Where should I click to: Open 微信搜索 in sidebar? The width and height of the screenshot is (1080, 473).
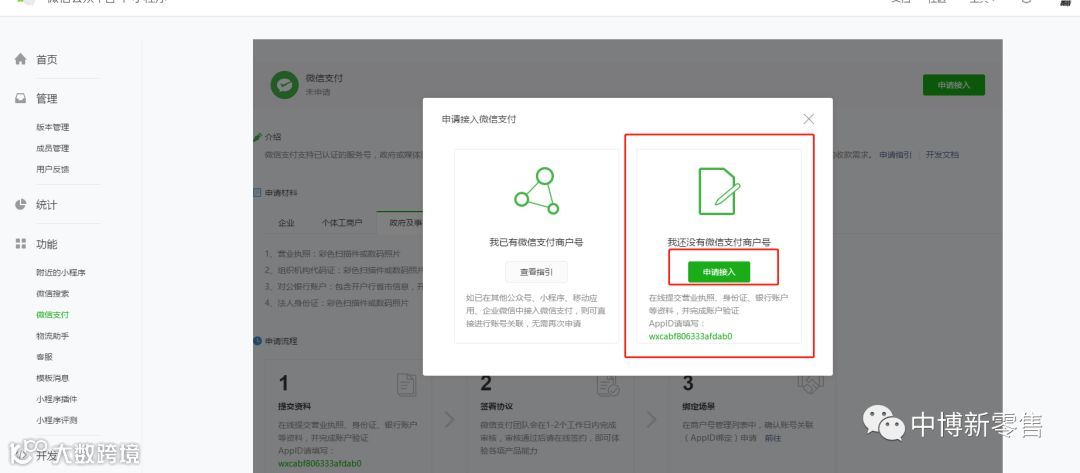coord(52,293)
